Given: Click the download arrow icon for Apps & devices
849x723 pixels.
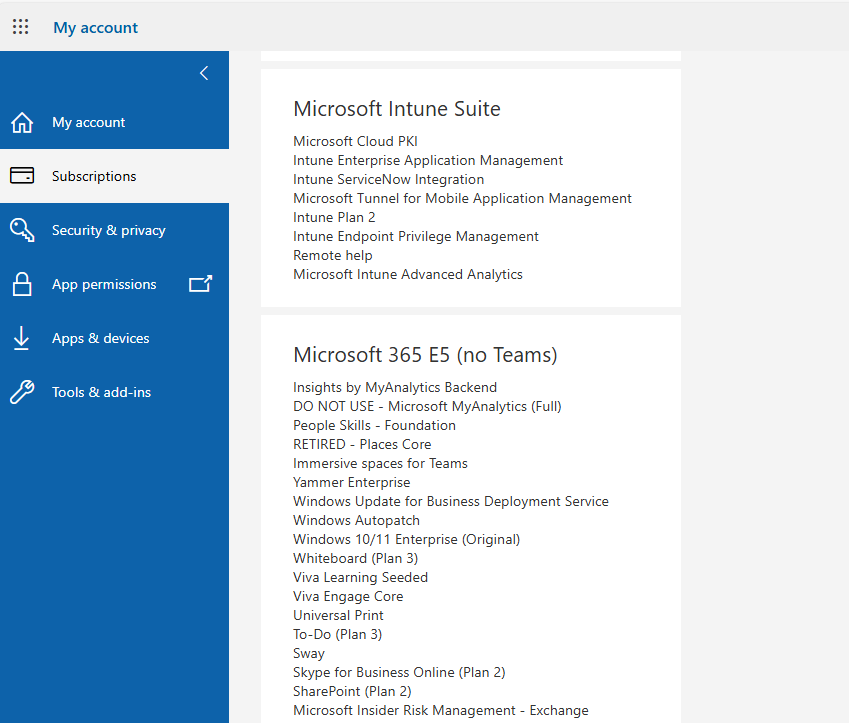Looking at the screenshot, I should 22,338.
